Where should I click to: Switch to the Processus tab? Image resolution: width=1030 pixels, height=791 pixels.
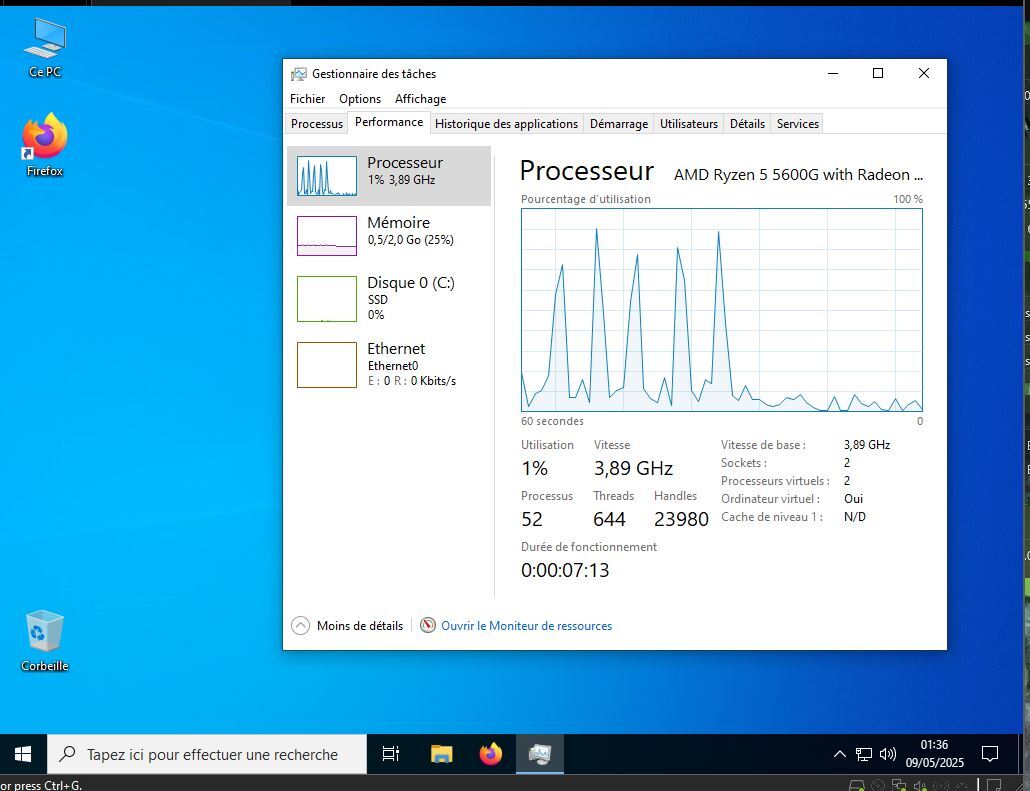click(317, 124)
